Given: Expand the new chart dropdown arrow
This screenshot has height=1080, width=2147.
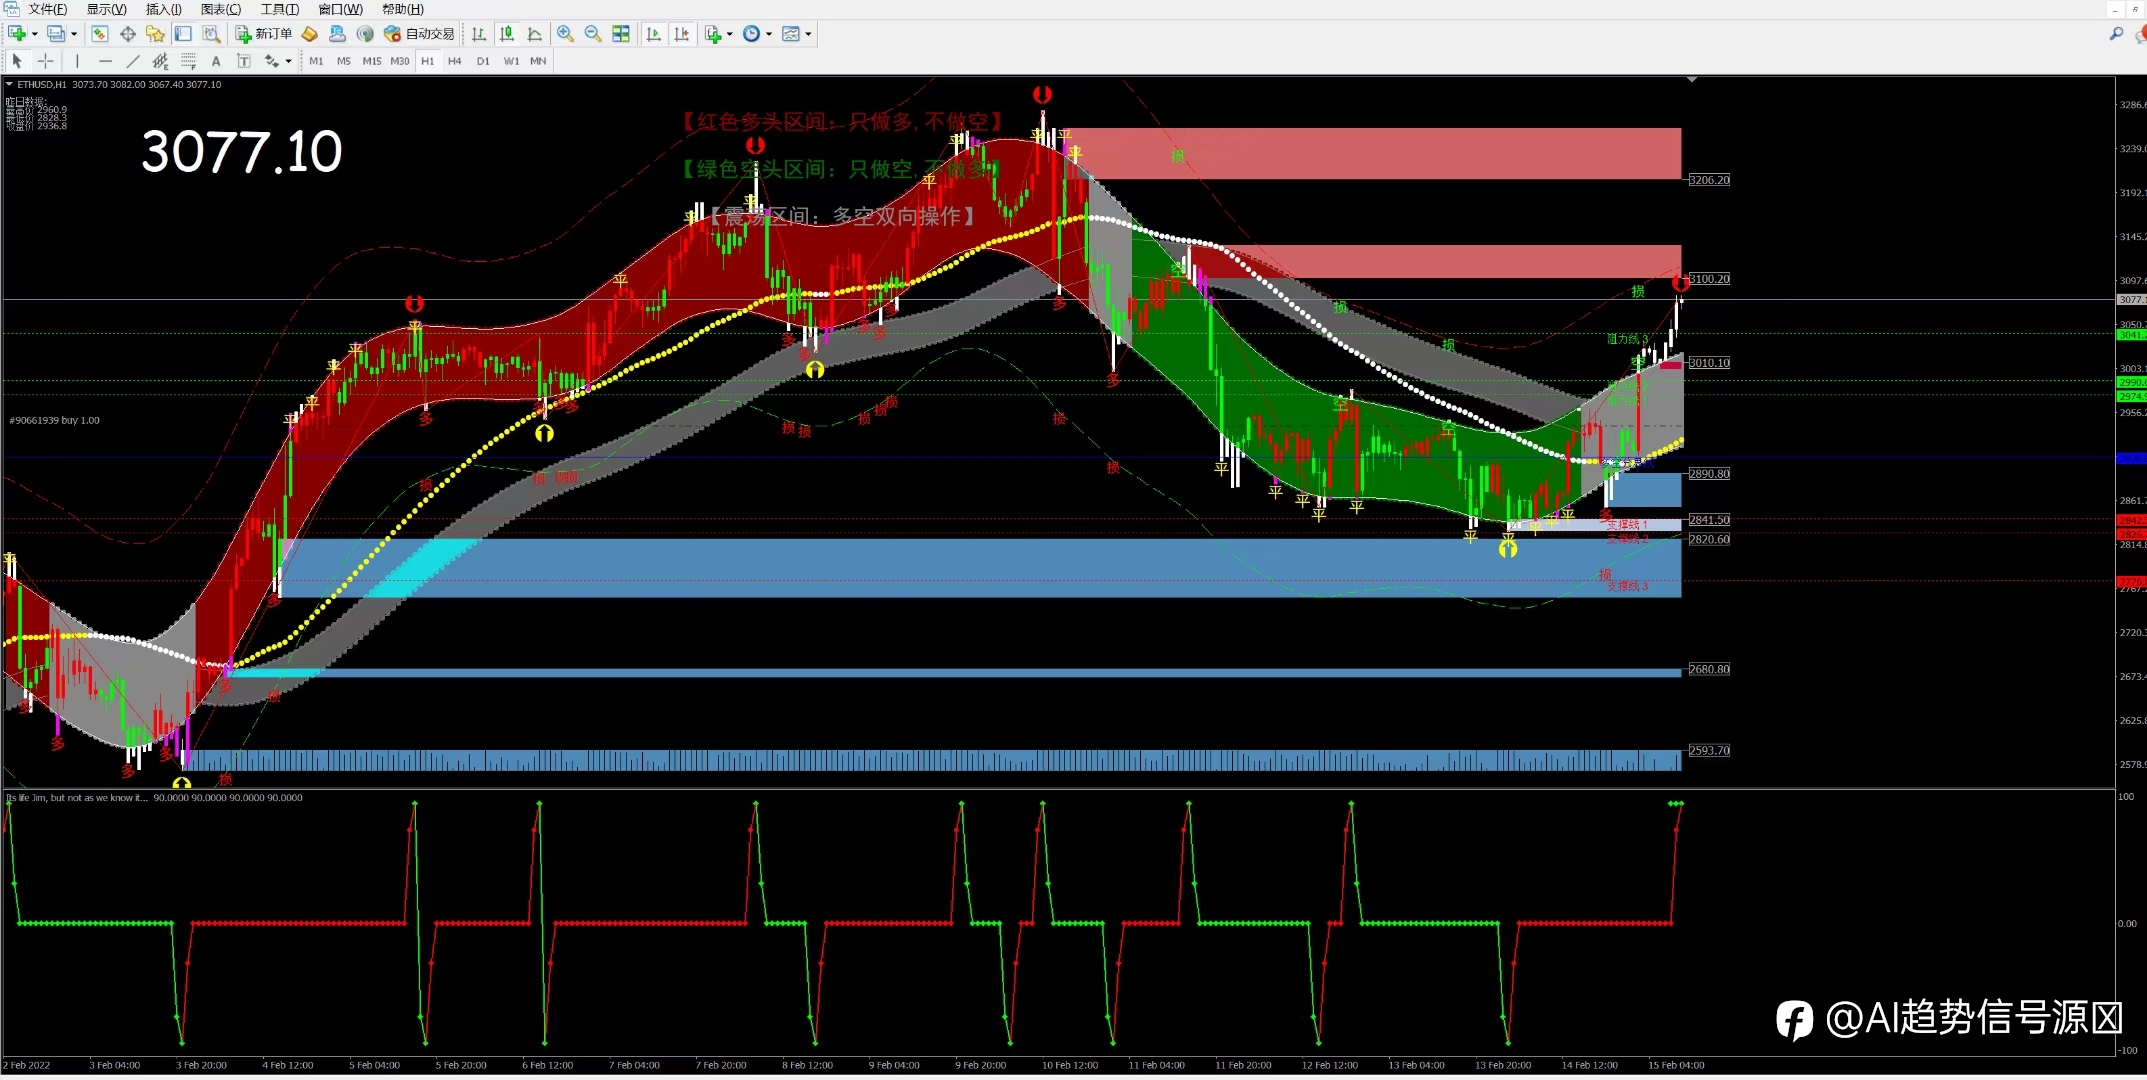Looking at the screenshot, I should (x=35, y=34).
